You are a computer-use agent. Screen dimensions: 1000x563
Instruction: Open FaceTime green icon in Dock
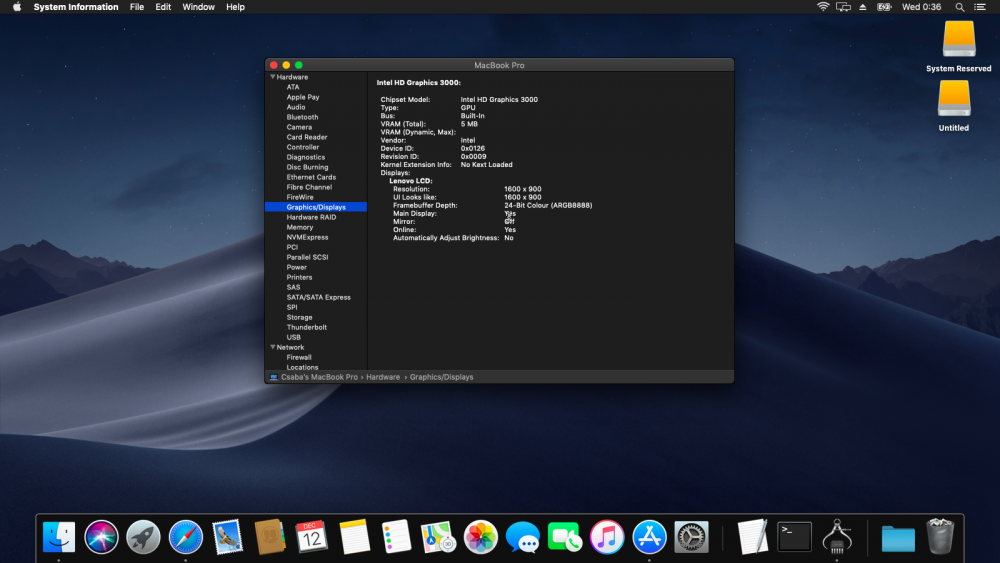point(564,537)
